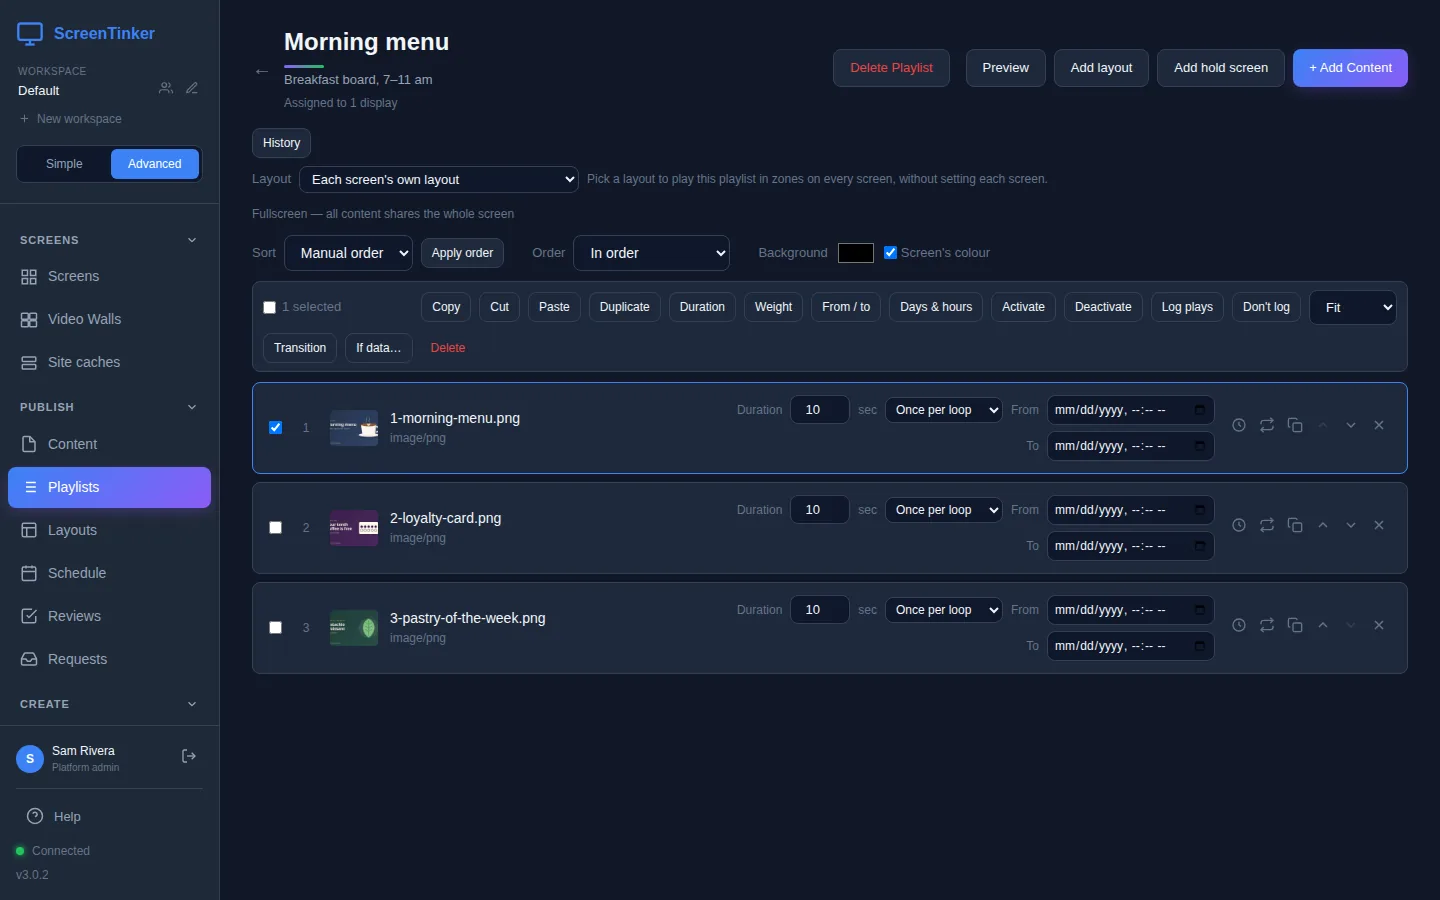Screen dimensions: 1440x900
Task: Move 3-pastry-of-the-week.png up with chevron
Action: click(1323, 625)
